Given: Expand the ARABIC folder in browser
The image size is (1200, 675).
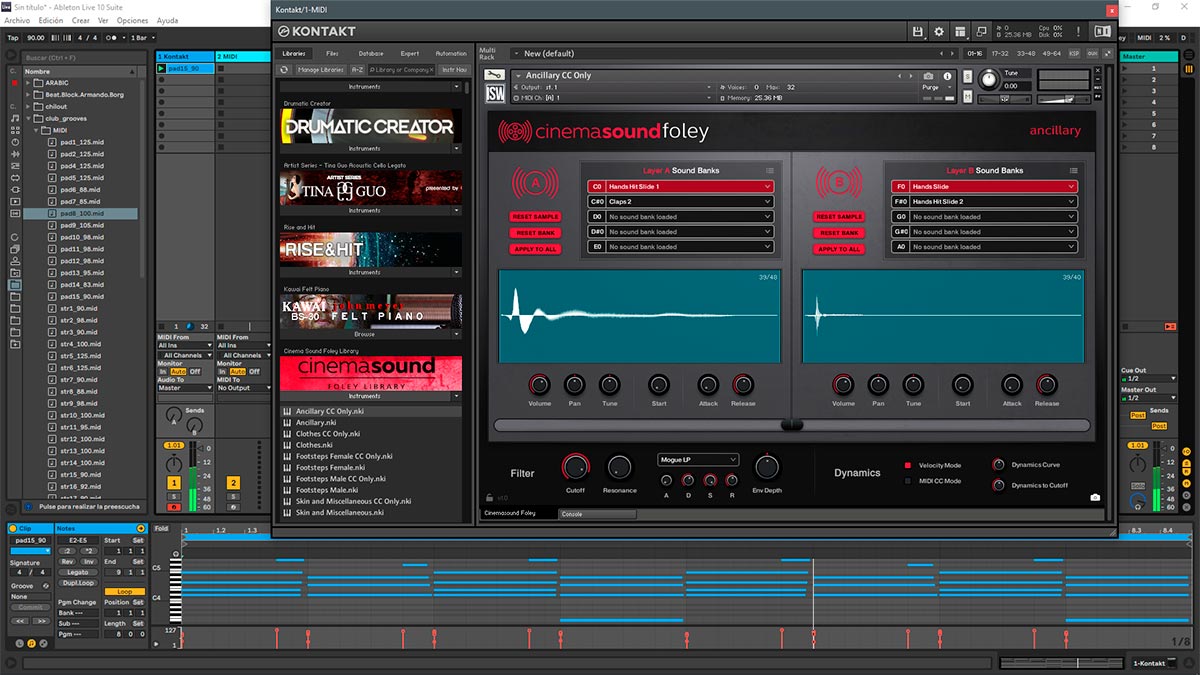Looking at the screenshot, I should pos(28,83).
